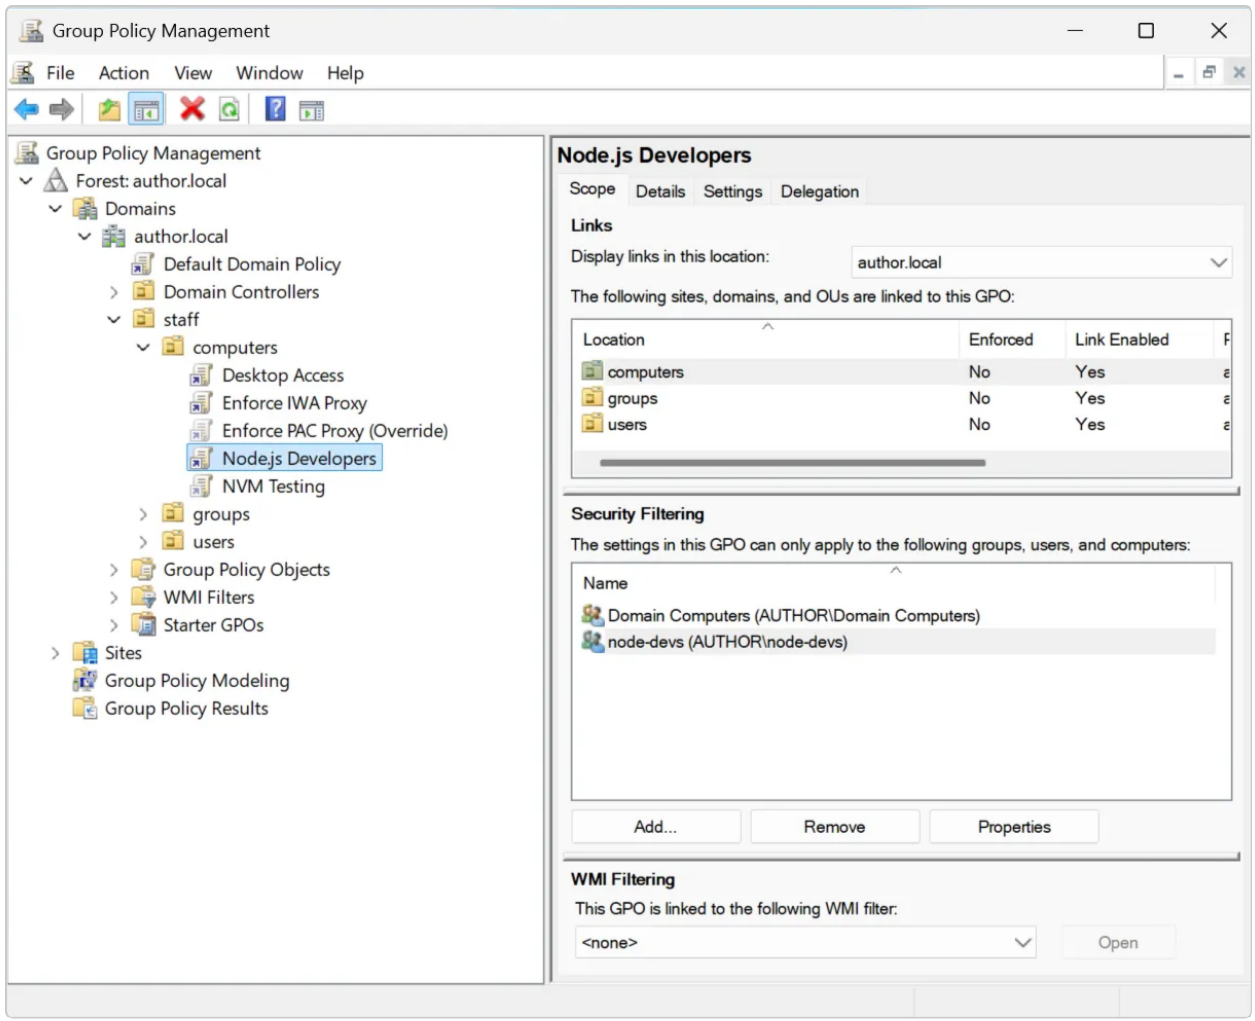
Task: Switch to the Settings tab
Action: tap(732, 191)
